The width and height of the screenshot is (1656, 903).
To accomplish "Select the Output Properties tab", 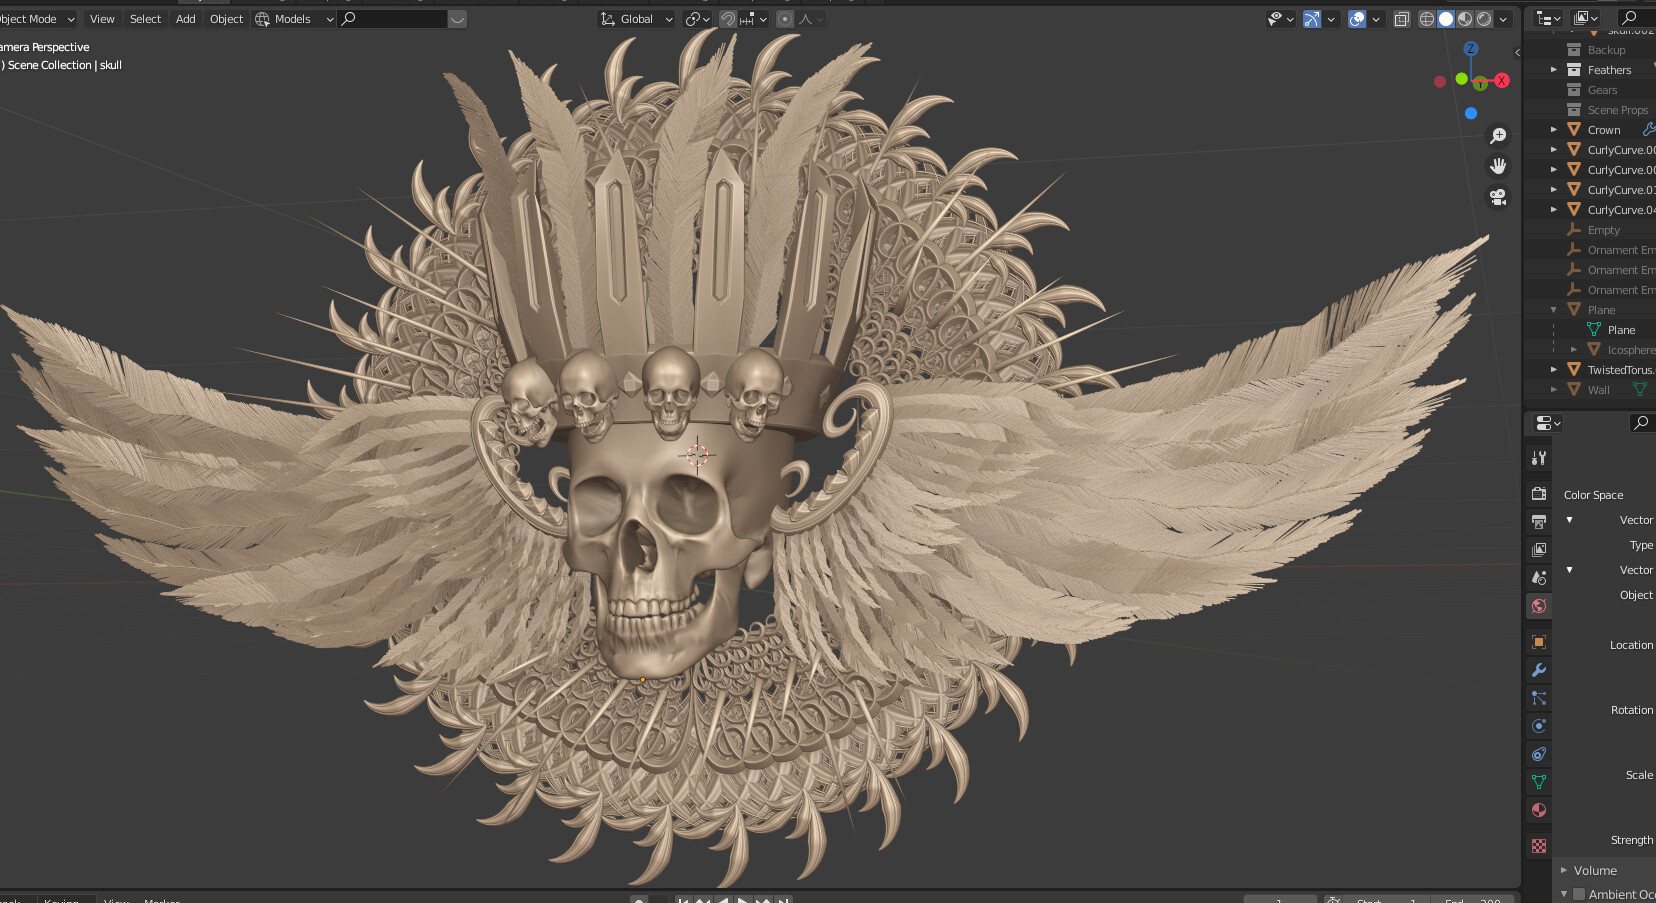I will 1539,518.
